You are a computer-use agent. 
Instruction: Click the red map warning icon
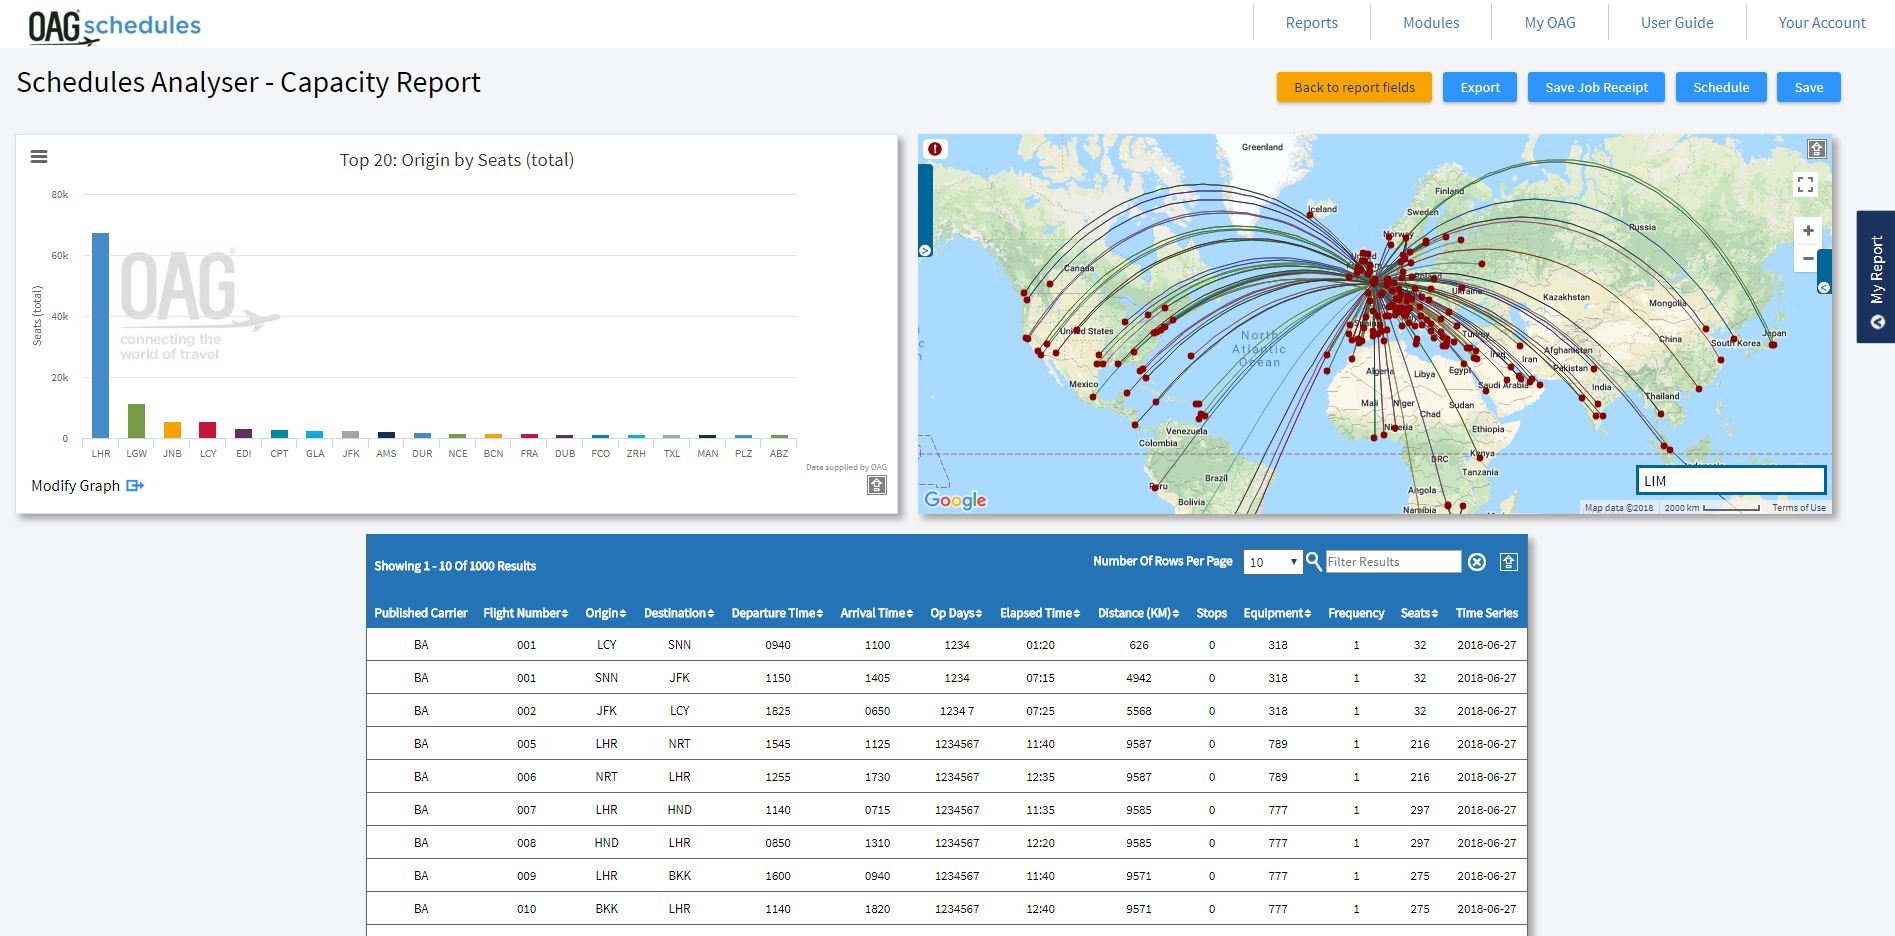pyautogui.click(x=935, y=149)
